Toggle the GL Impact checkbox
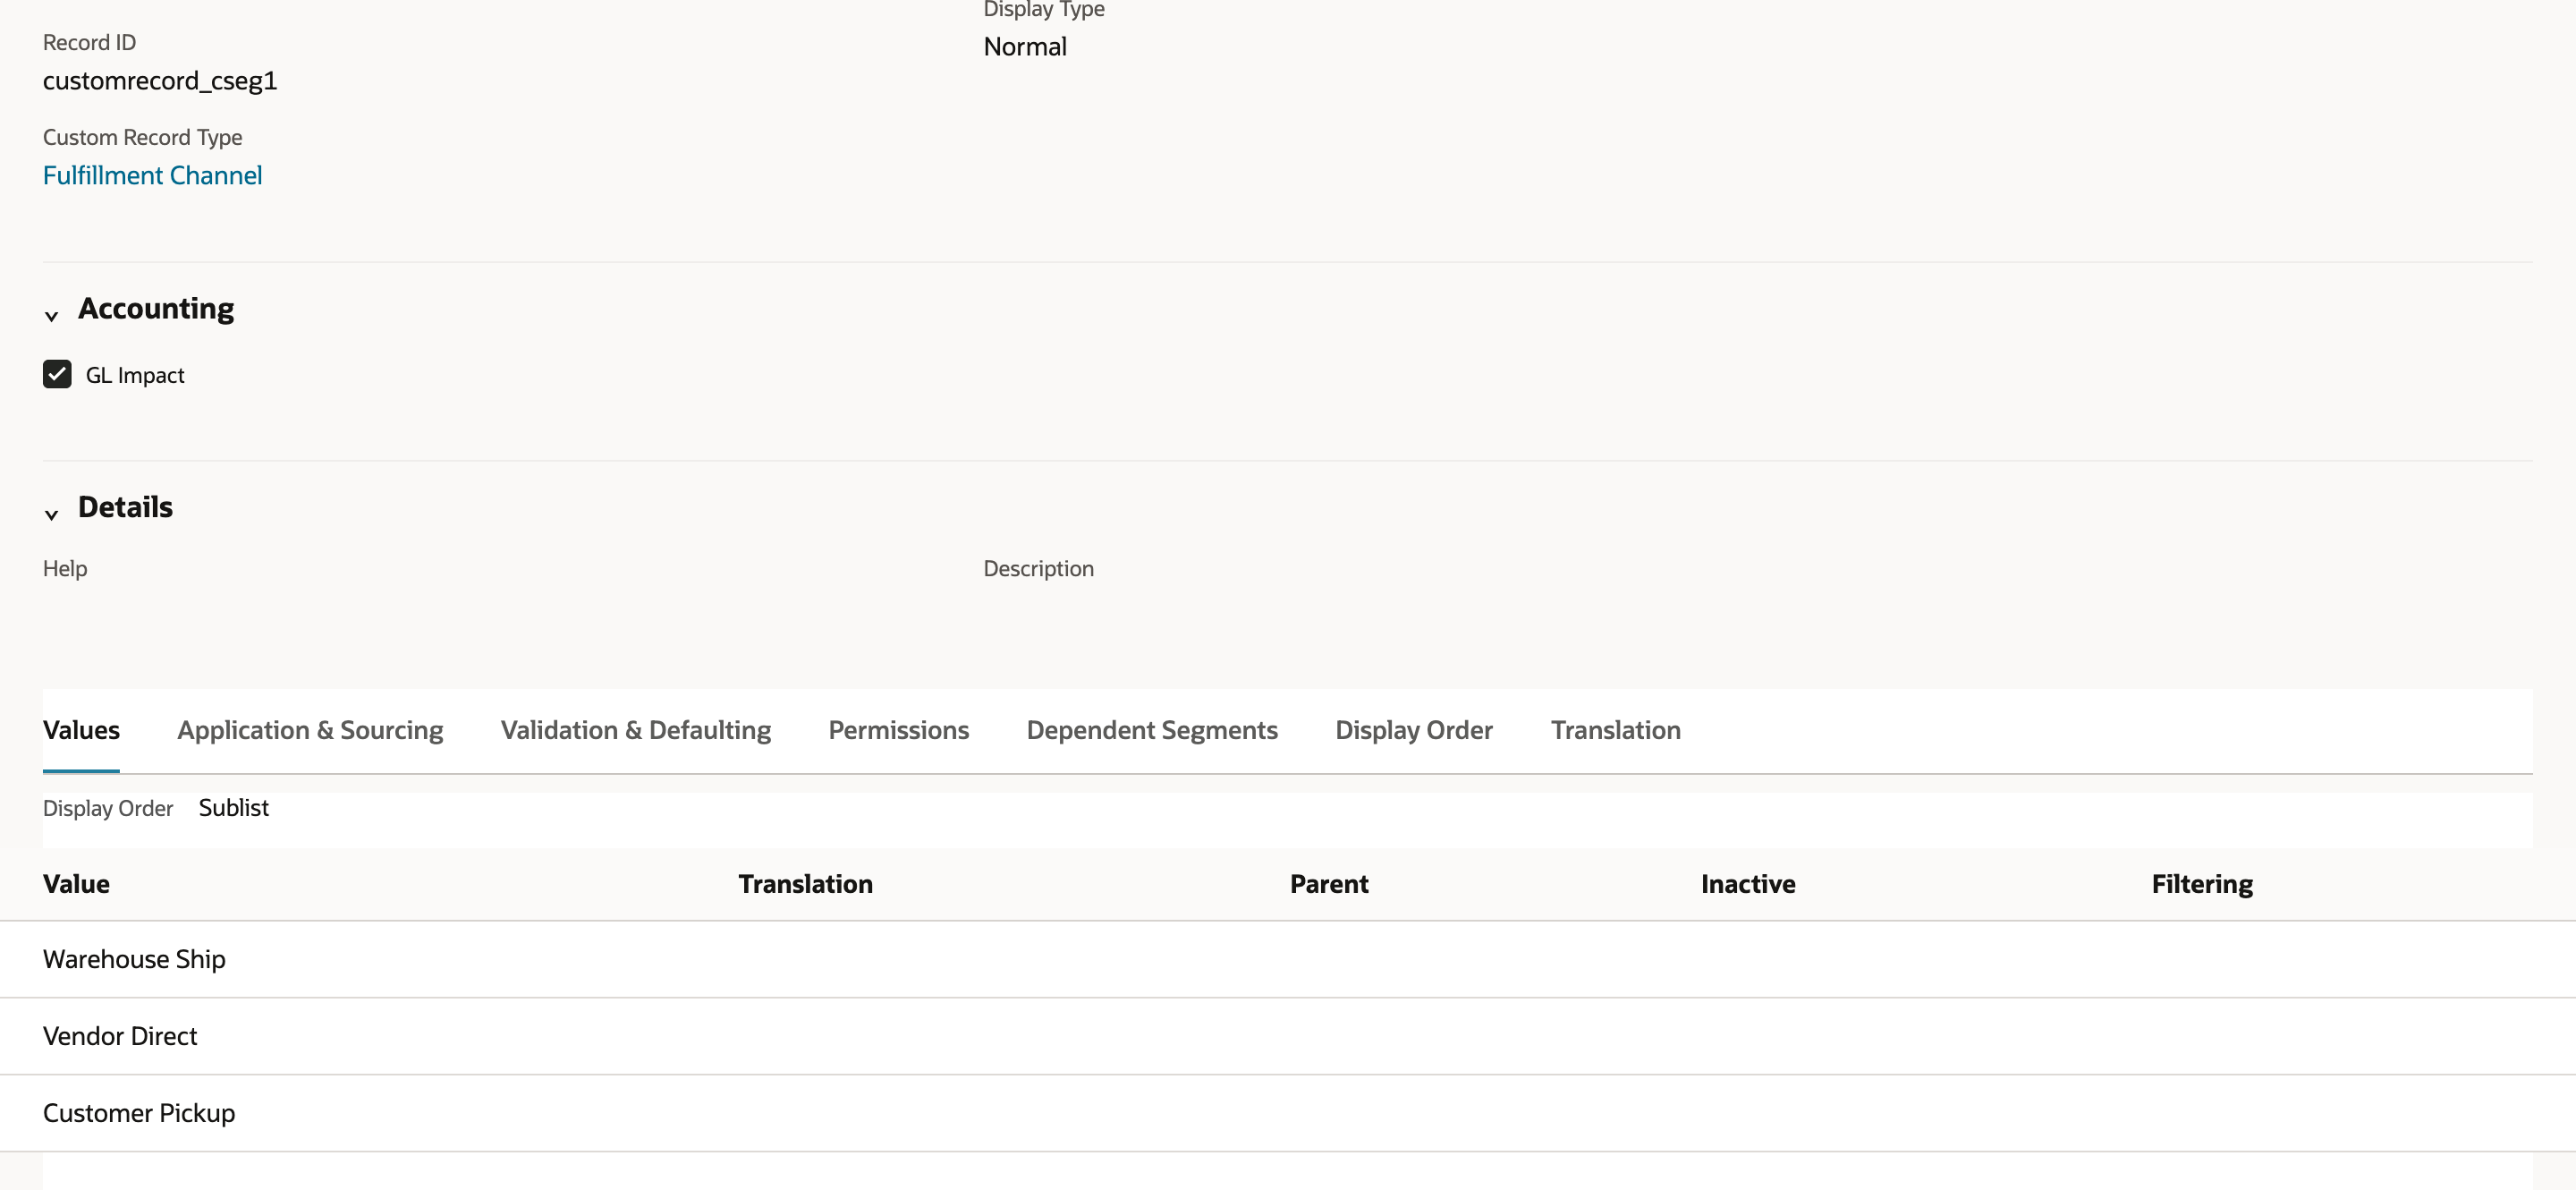Image resolution: width=2576 pixels, height=1190 pixels. click(x=57, y=374)
